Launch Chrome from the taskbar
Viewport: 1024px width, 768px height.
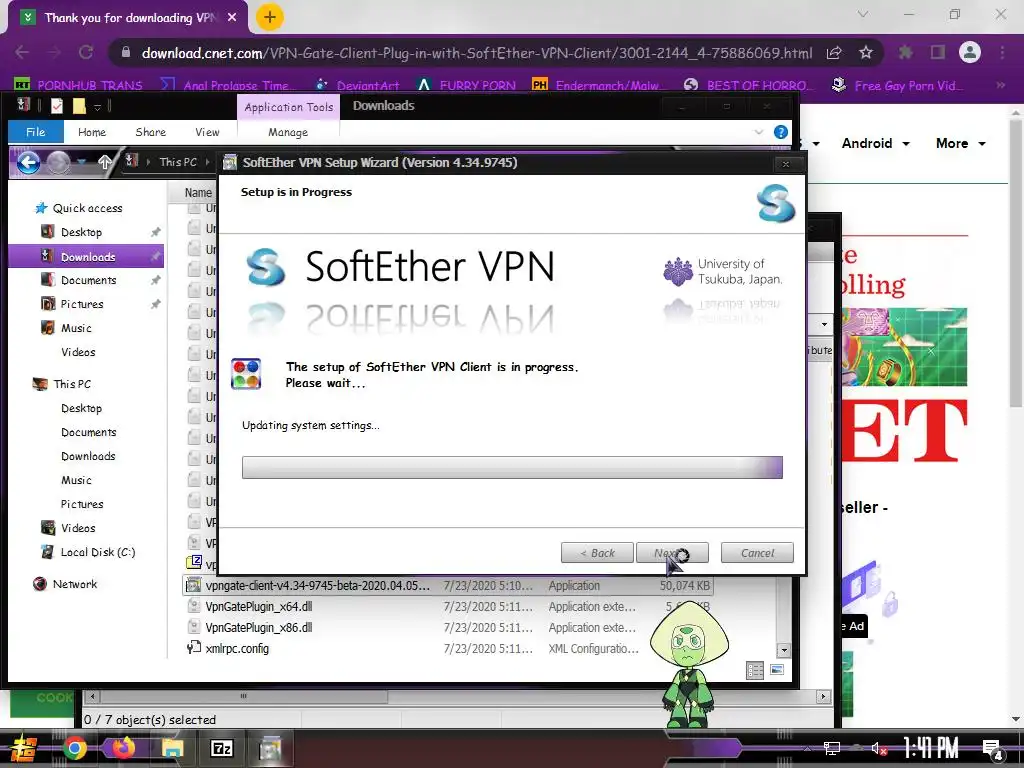[x=74, y=748]
